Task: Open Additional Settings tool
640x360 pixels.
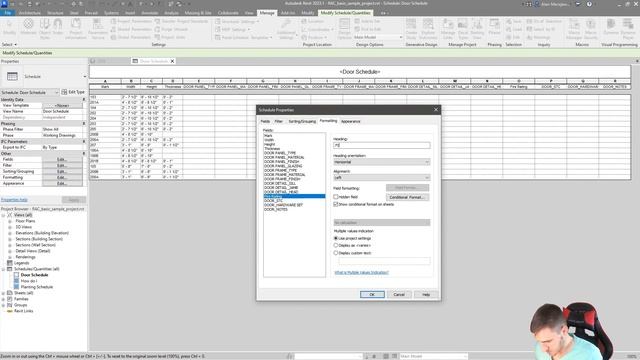Action: pyautogui.click(x=286, y=29)
